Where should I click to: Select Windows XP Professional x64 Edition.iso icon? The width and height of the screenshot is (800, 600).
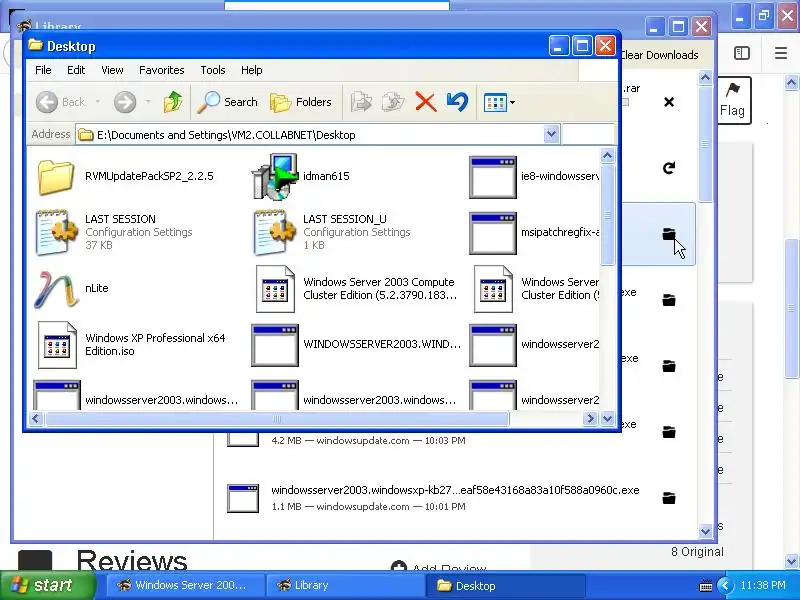57,345
